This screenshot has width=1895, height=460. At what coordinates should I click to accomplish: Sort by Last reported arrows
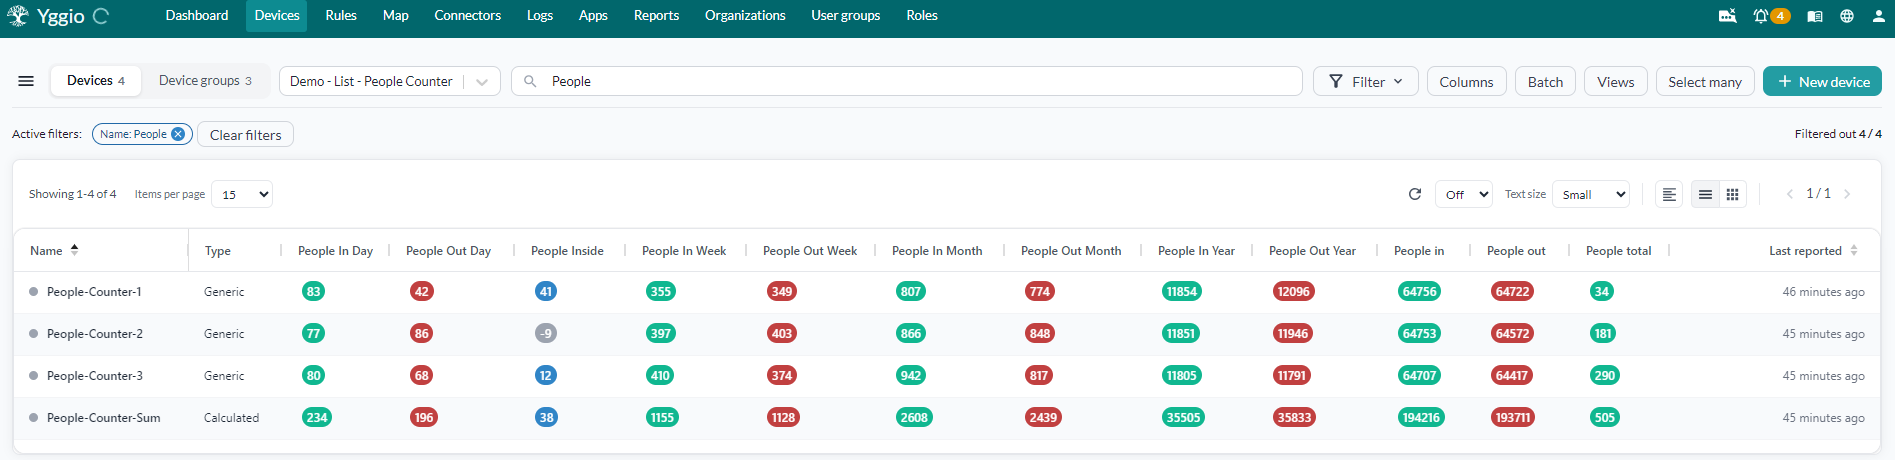pos(1854,250)
